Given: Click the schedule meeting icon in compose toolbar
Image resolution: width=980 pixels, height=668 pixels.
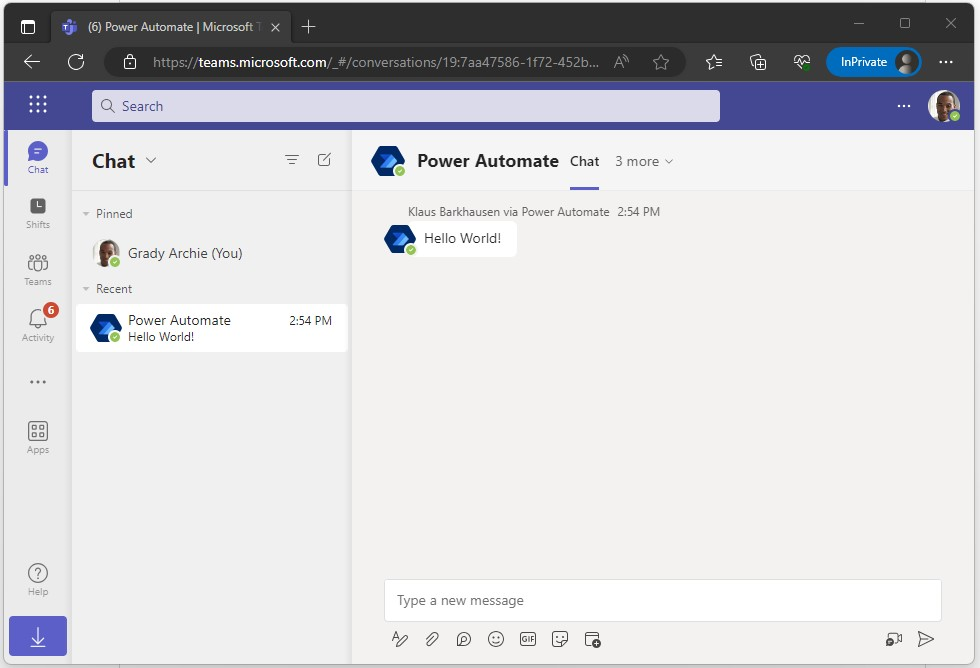Looking at the screenshot, I should click(x=592, y=639).
